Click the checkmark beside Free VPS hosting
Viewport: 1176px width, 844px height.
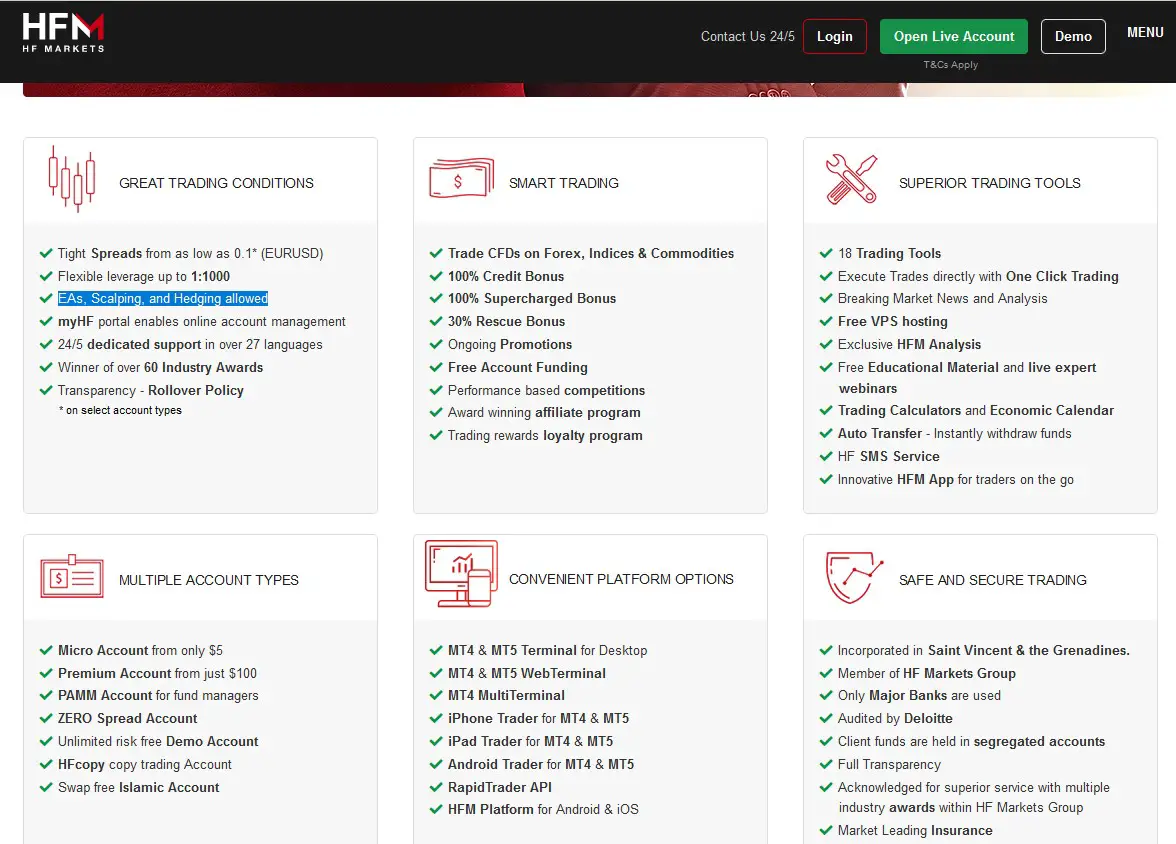[826, 321]
